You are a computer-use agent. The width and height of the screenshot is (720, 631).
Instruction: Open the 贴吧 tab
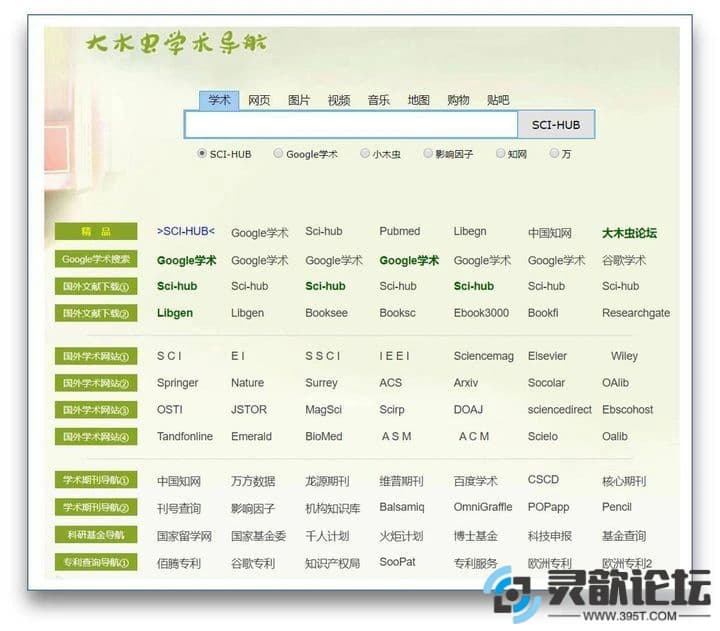tap(498, 100)
